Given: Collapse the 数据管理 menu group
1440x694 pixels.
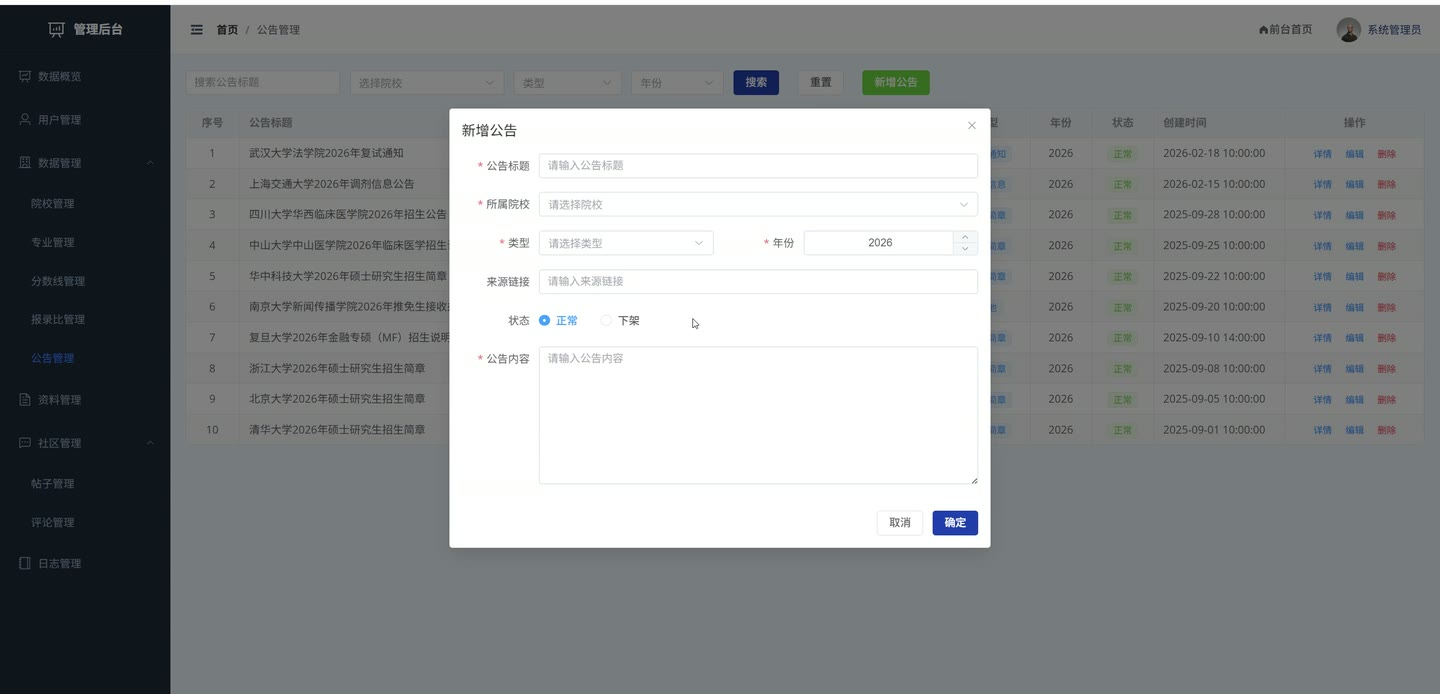Looking at the screenshot, I should click(150, 163).
